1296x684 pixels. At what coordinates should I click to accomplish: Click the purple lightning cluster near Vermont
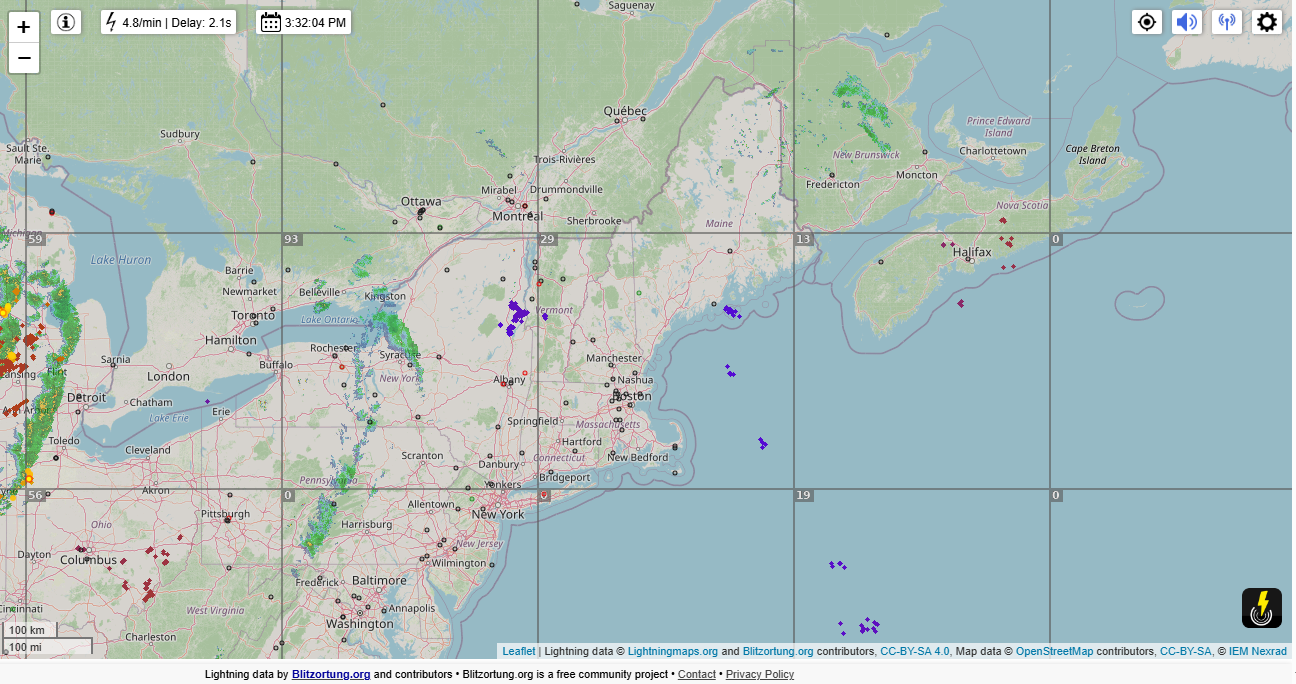[x=518, y=314]
